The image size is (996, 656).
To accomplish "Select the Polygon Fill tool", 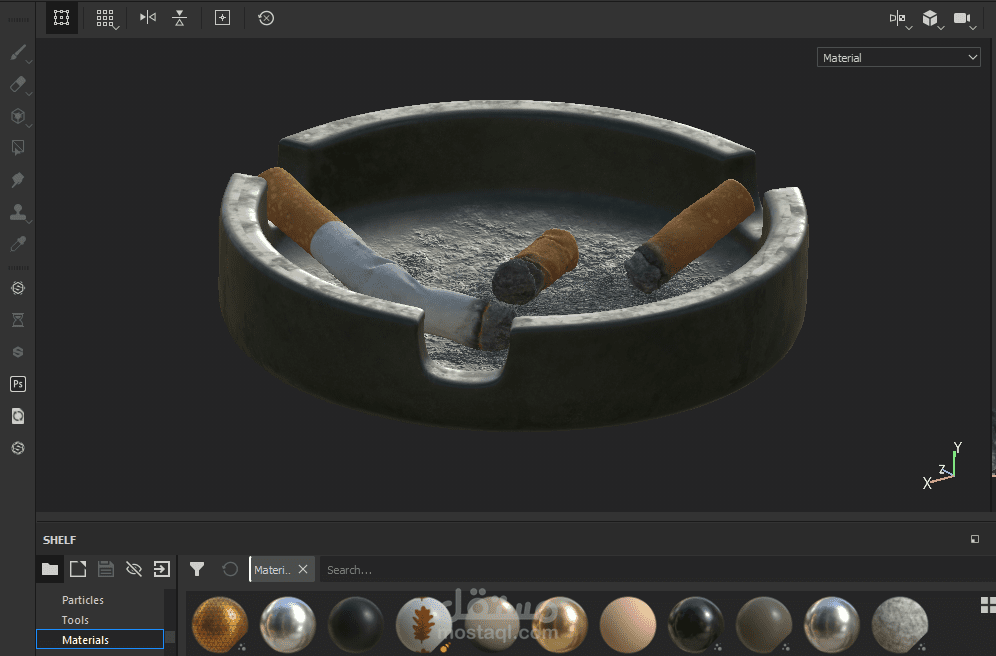I will click(18, 148).
